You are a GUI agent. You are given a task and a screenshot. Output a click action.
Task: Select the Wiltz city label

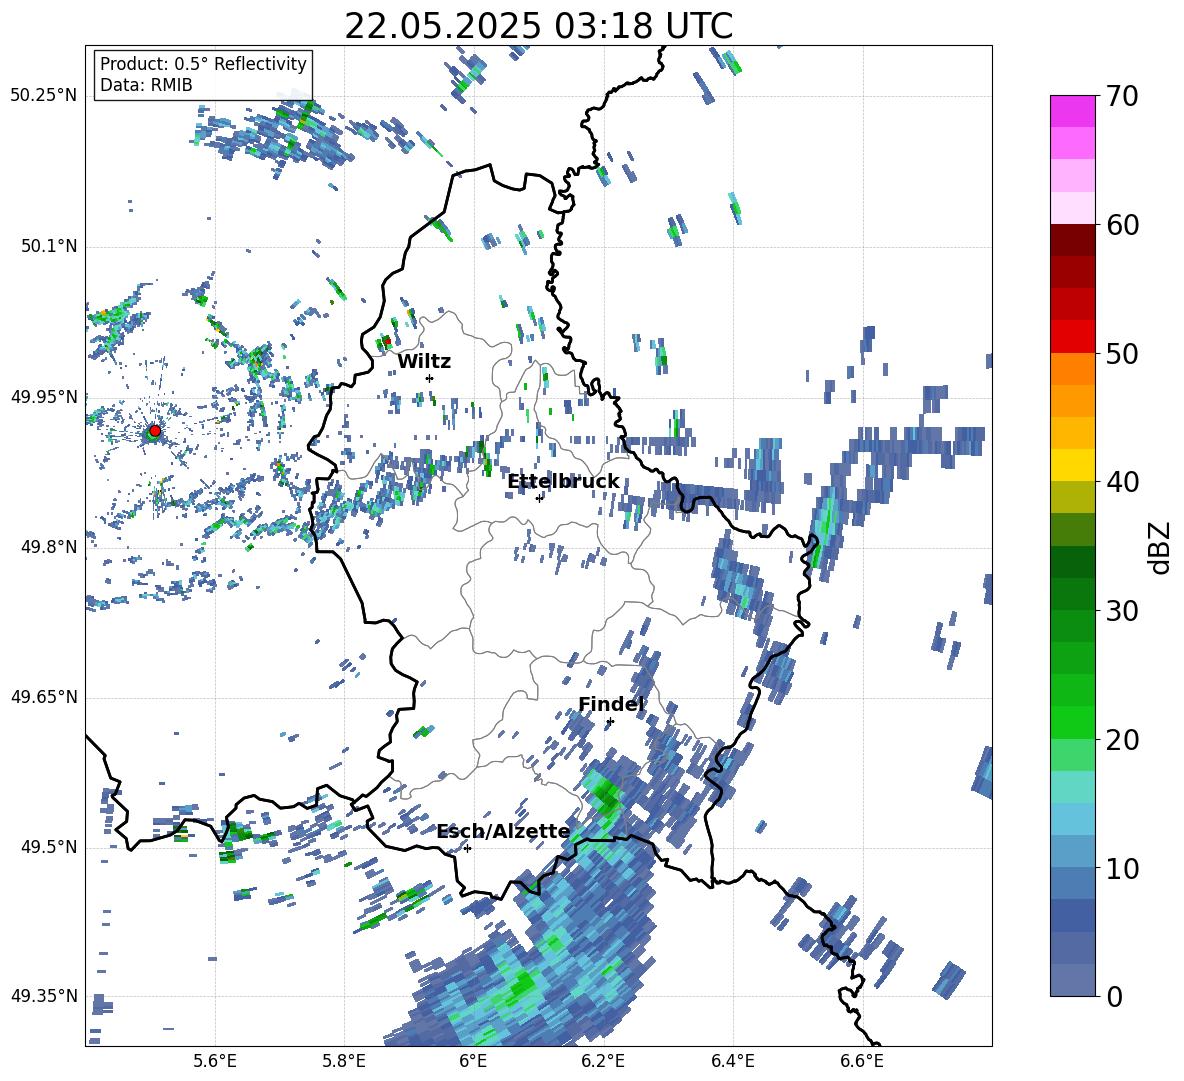[424, 362]
